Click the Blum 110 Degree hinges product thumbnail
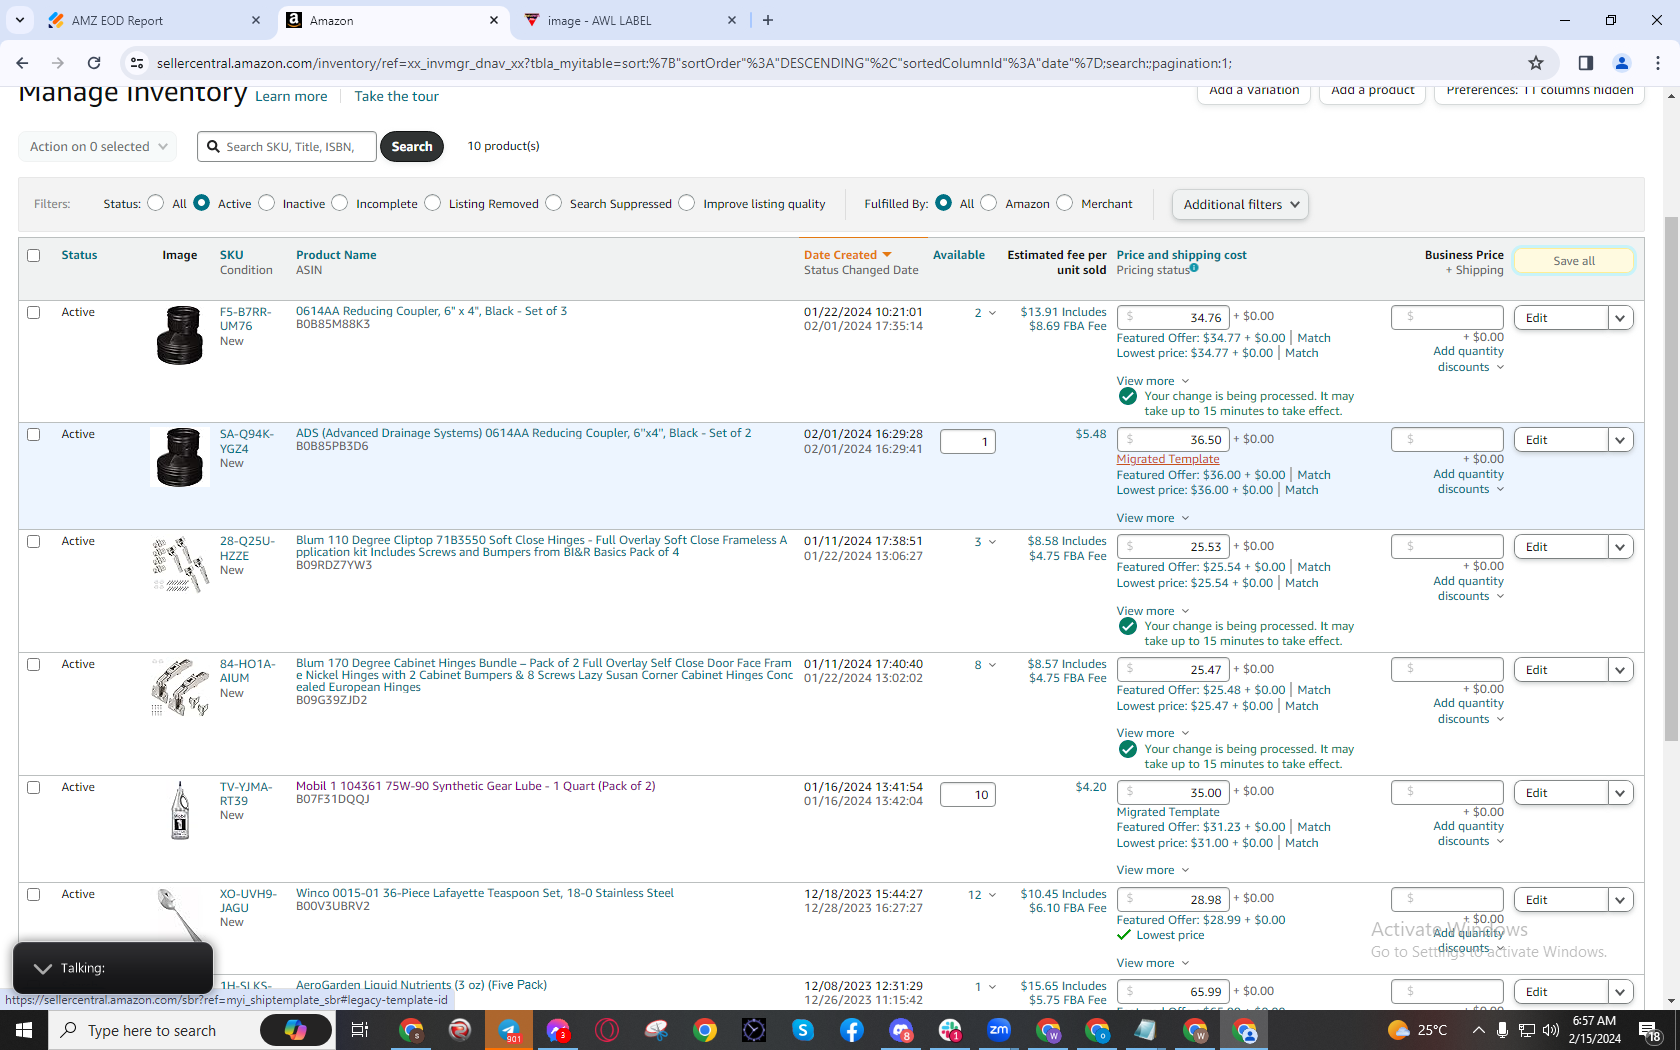Viewport: 1680px width, 1050px height. [181, 565]
